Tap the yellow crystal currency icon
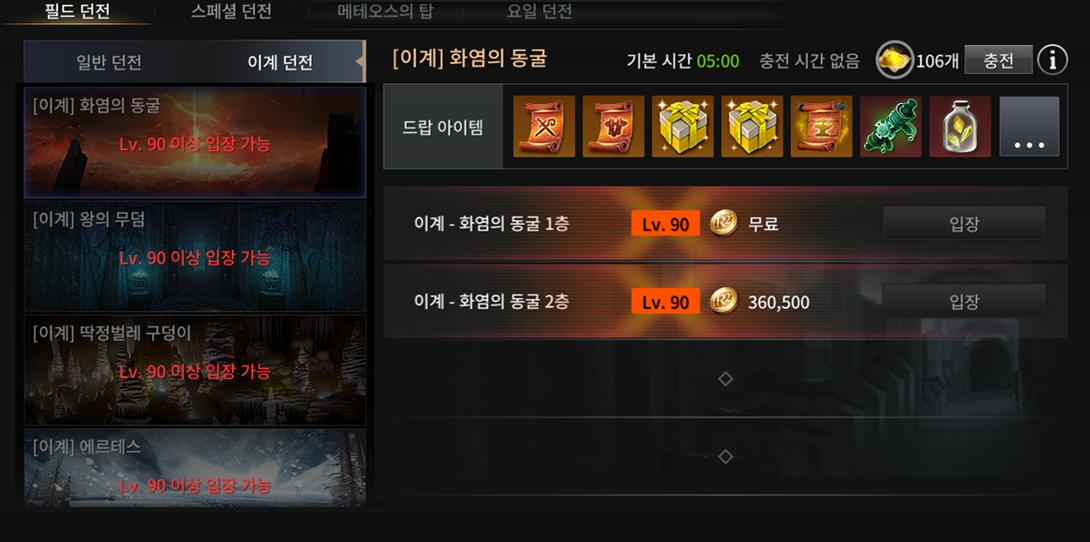The height and width of the screenshot is (542, 1090). point(895,60)
